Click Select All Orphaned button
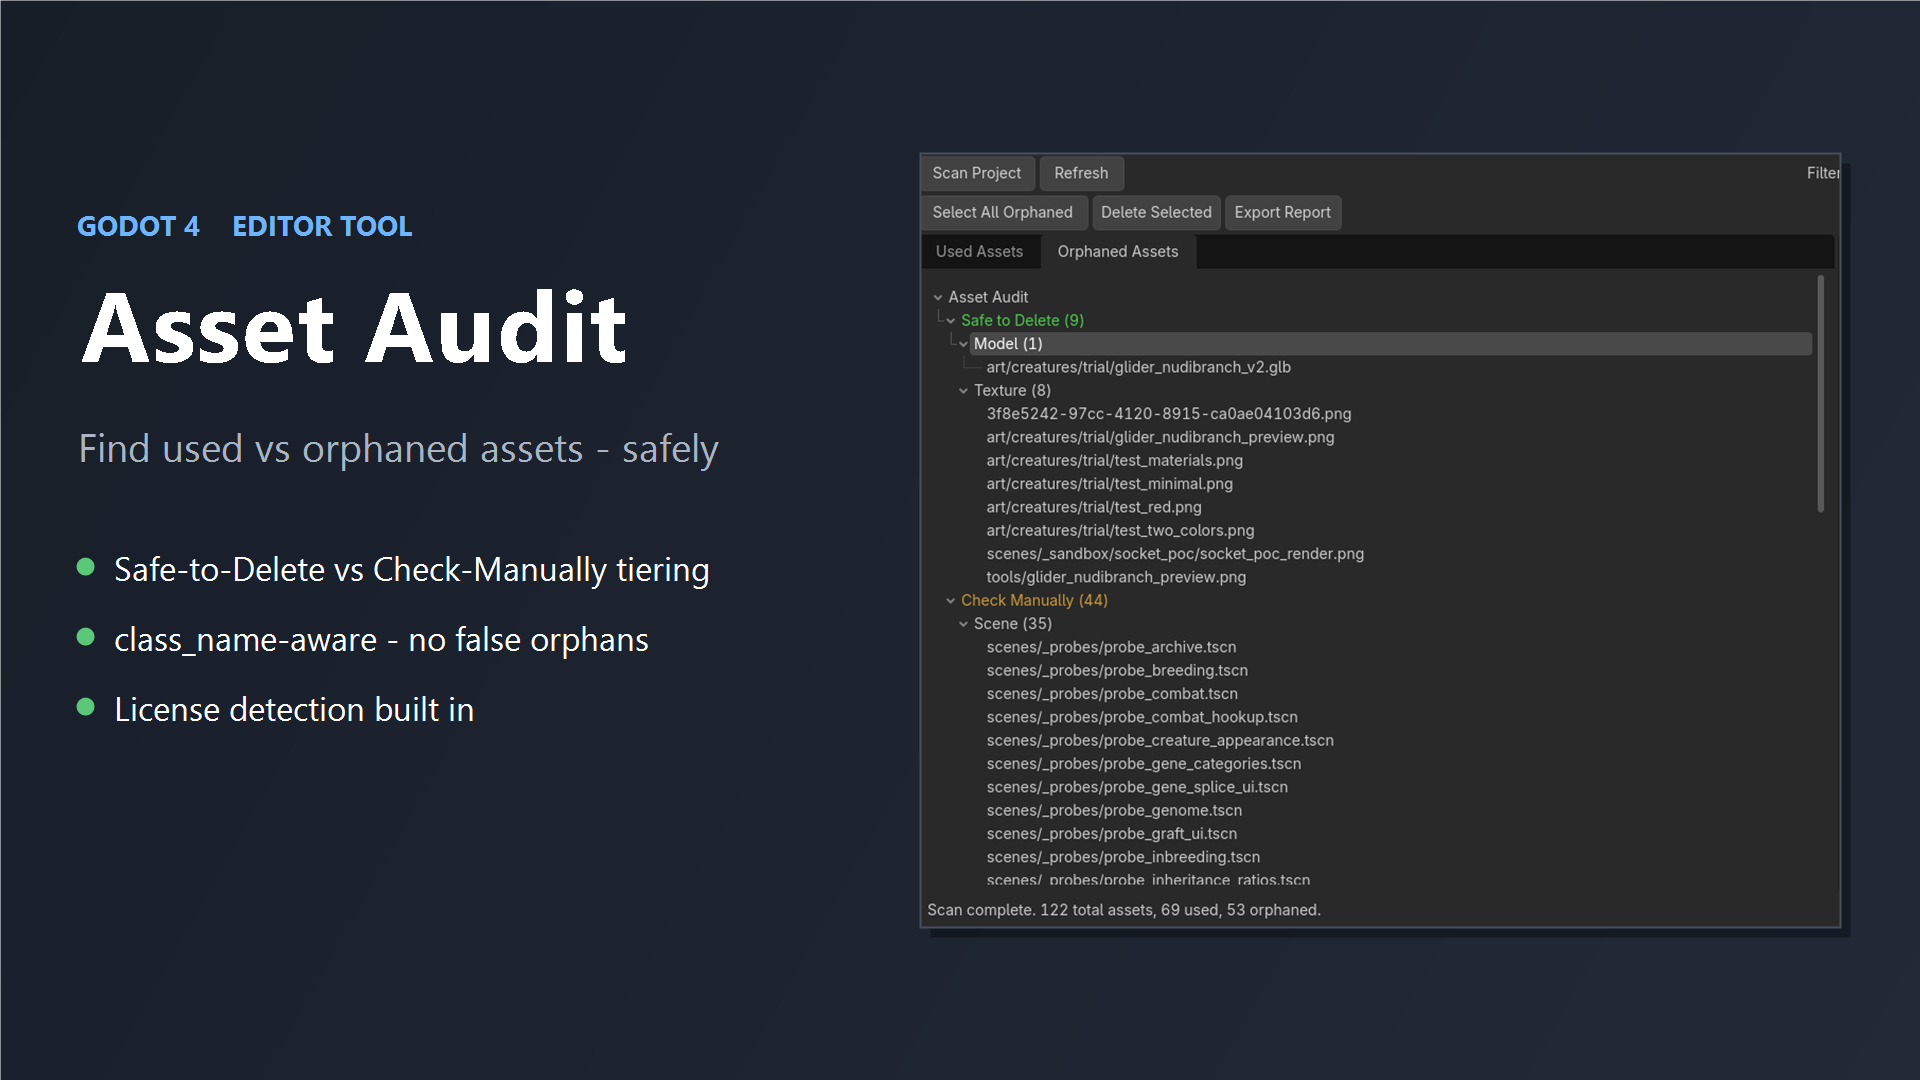1920x1080 pixels. 1003,212
